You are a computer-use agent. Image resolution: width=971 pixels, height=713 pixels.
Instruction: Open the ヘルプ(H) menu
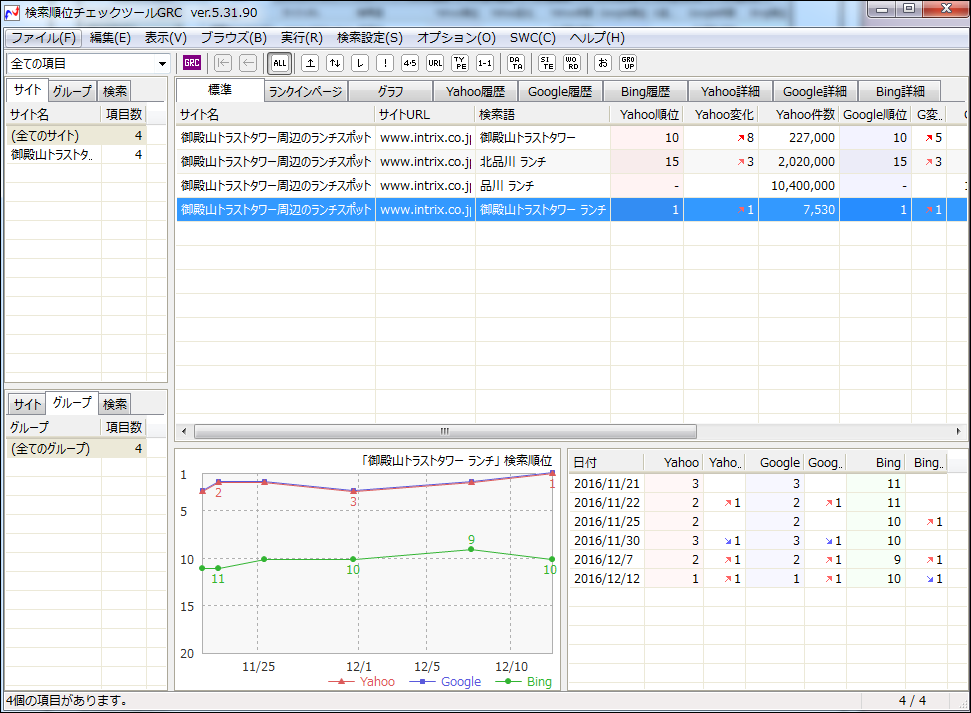pos(597,38)
